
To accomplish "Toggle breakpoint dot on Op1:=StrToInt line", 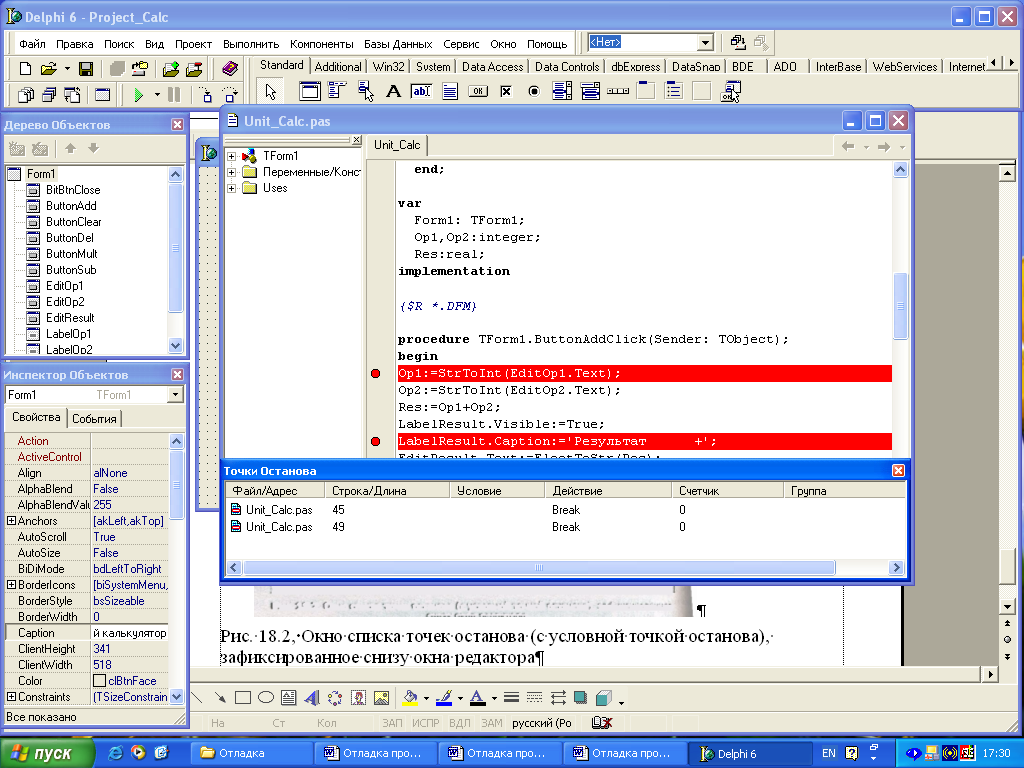I will tap(376, 374).
